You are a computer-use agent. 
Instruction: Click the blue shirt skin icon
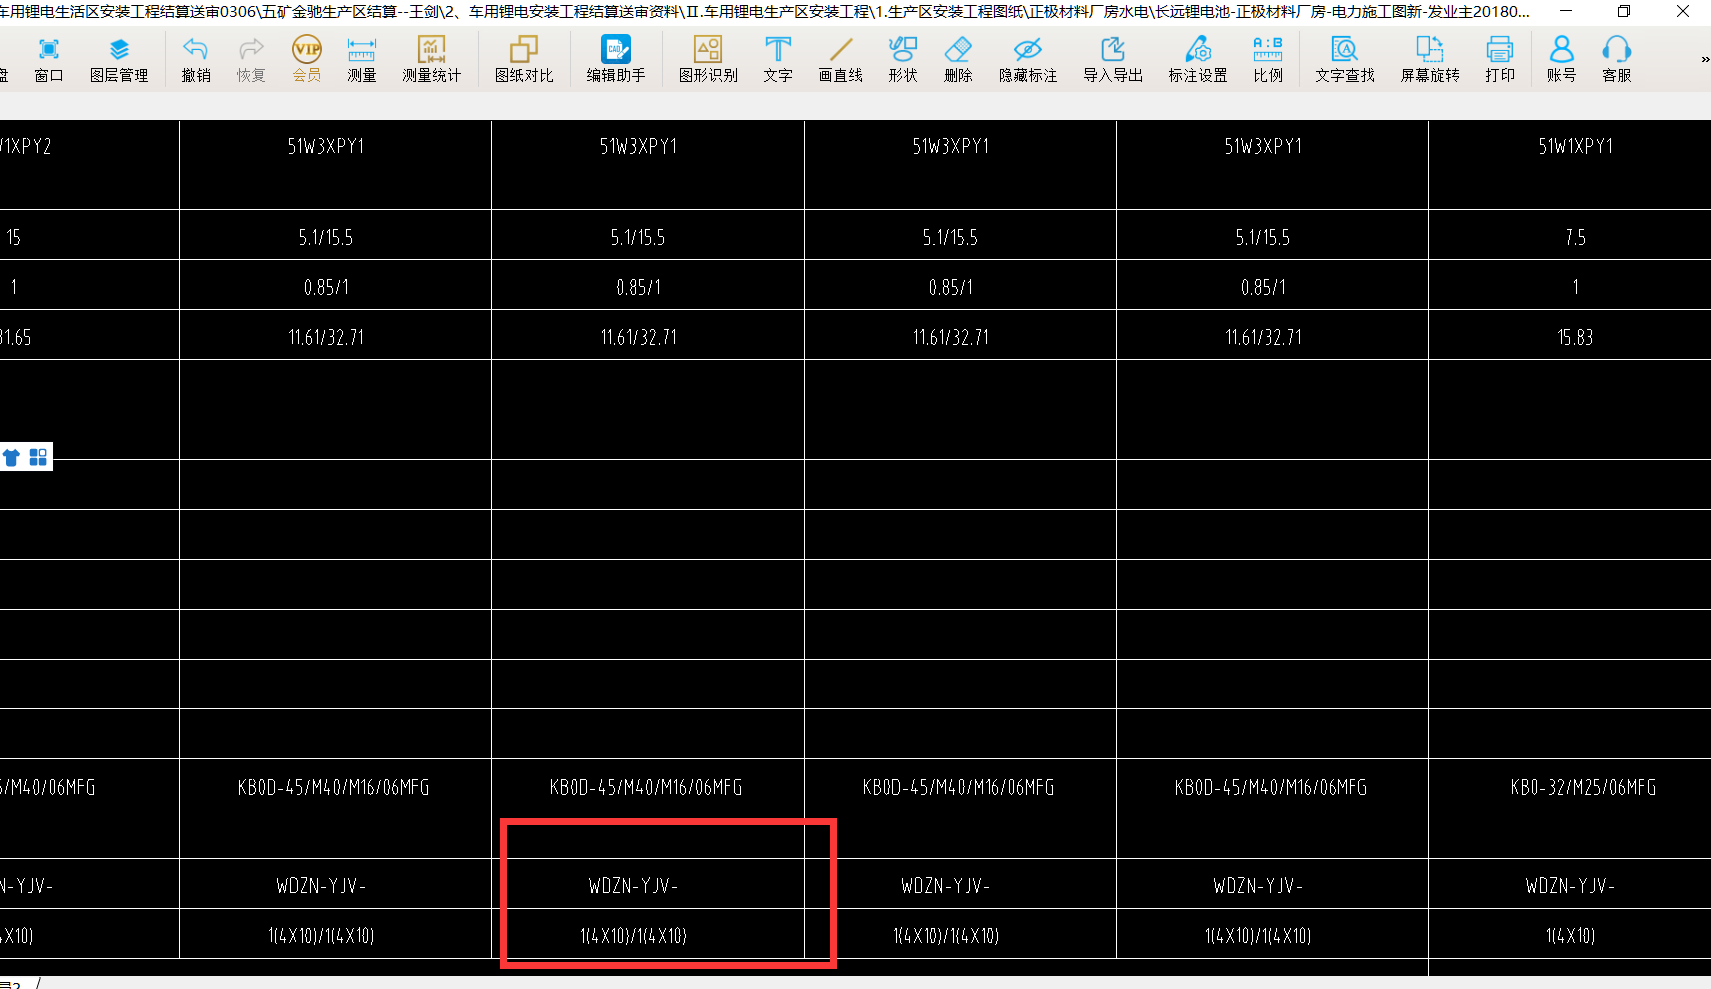pos(12,457)
